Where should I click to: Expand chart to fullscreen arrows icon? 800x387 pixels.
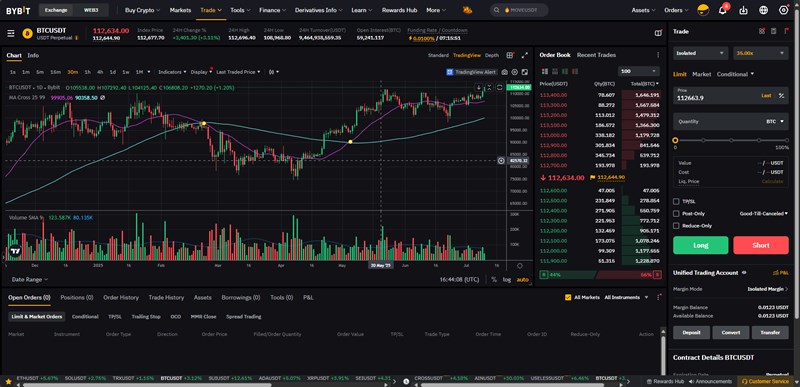(525, 55)
